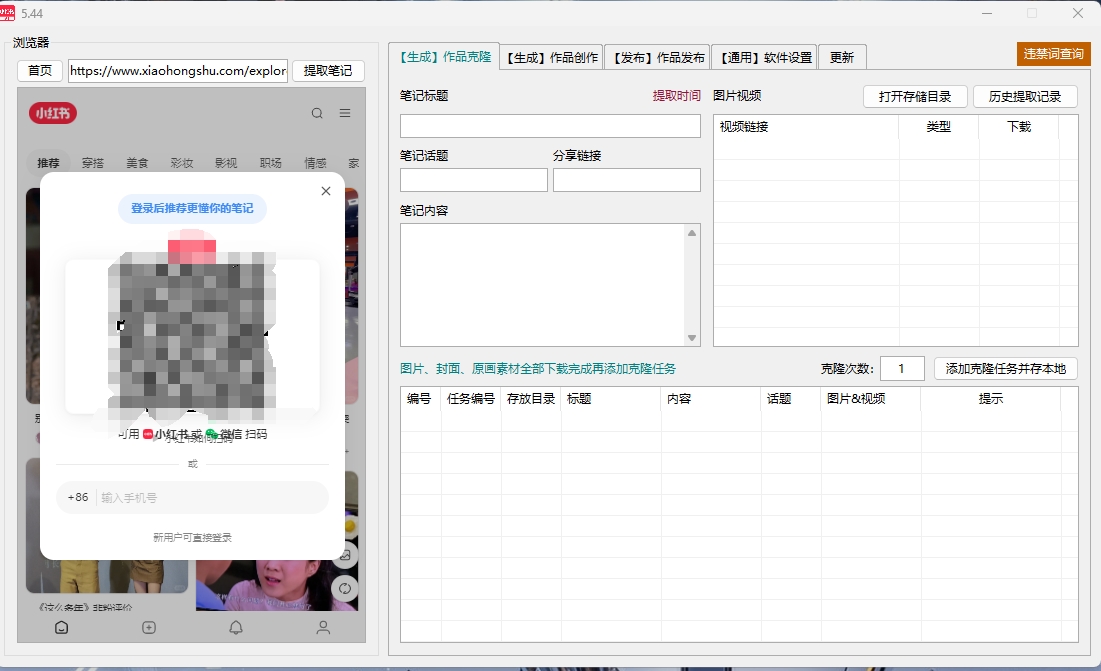Click the 新用户可直接登录 text
Image resolution: width=1101 pixels, height=671 pixels.
[192, 538]
